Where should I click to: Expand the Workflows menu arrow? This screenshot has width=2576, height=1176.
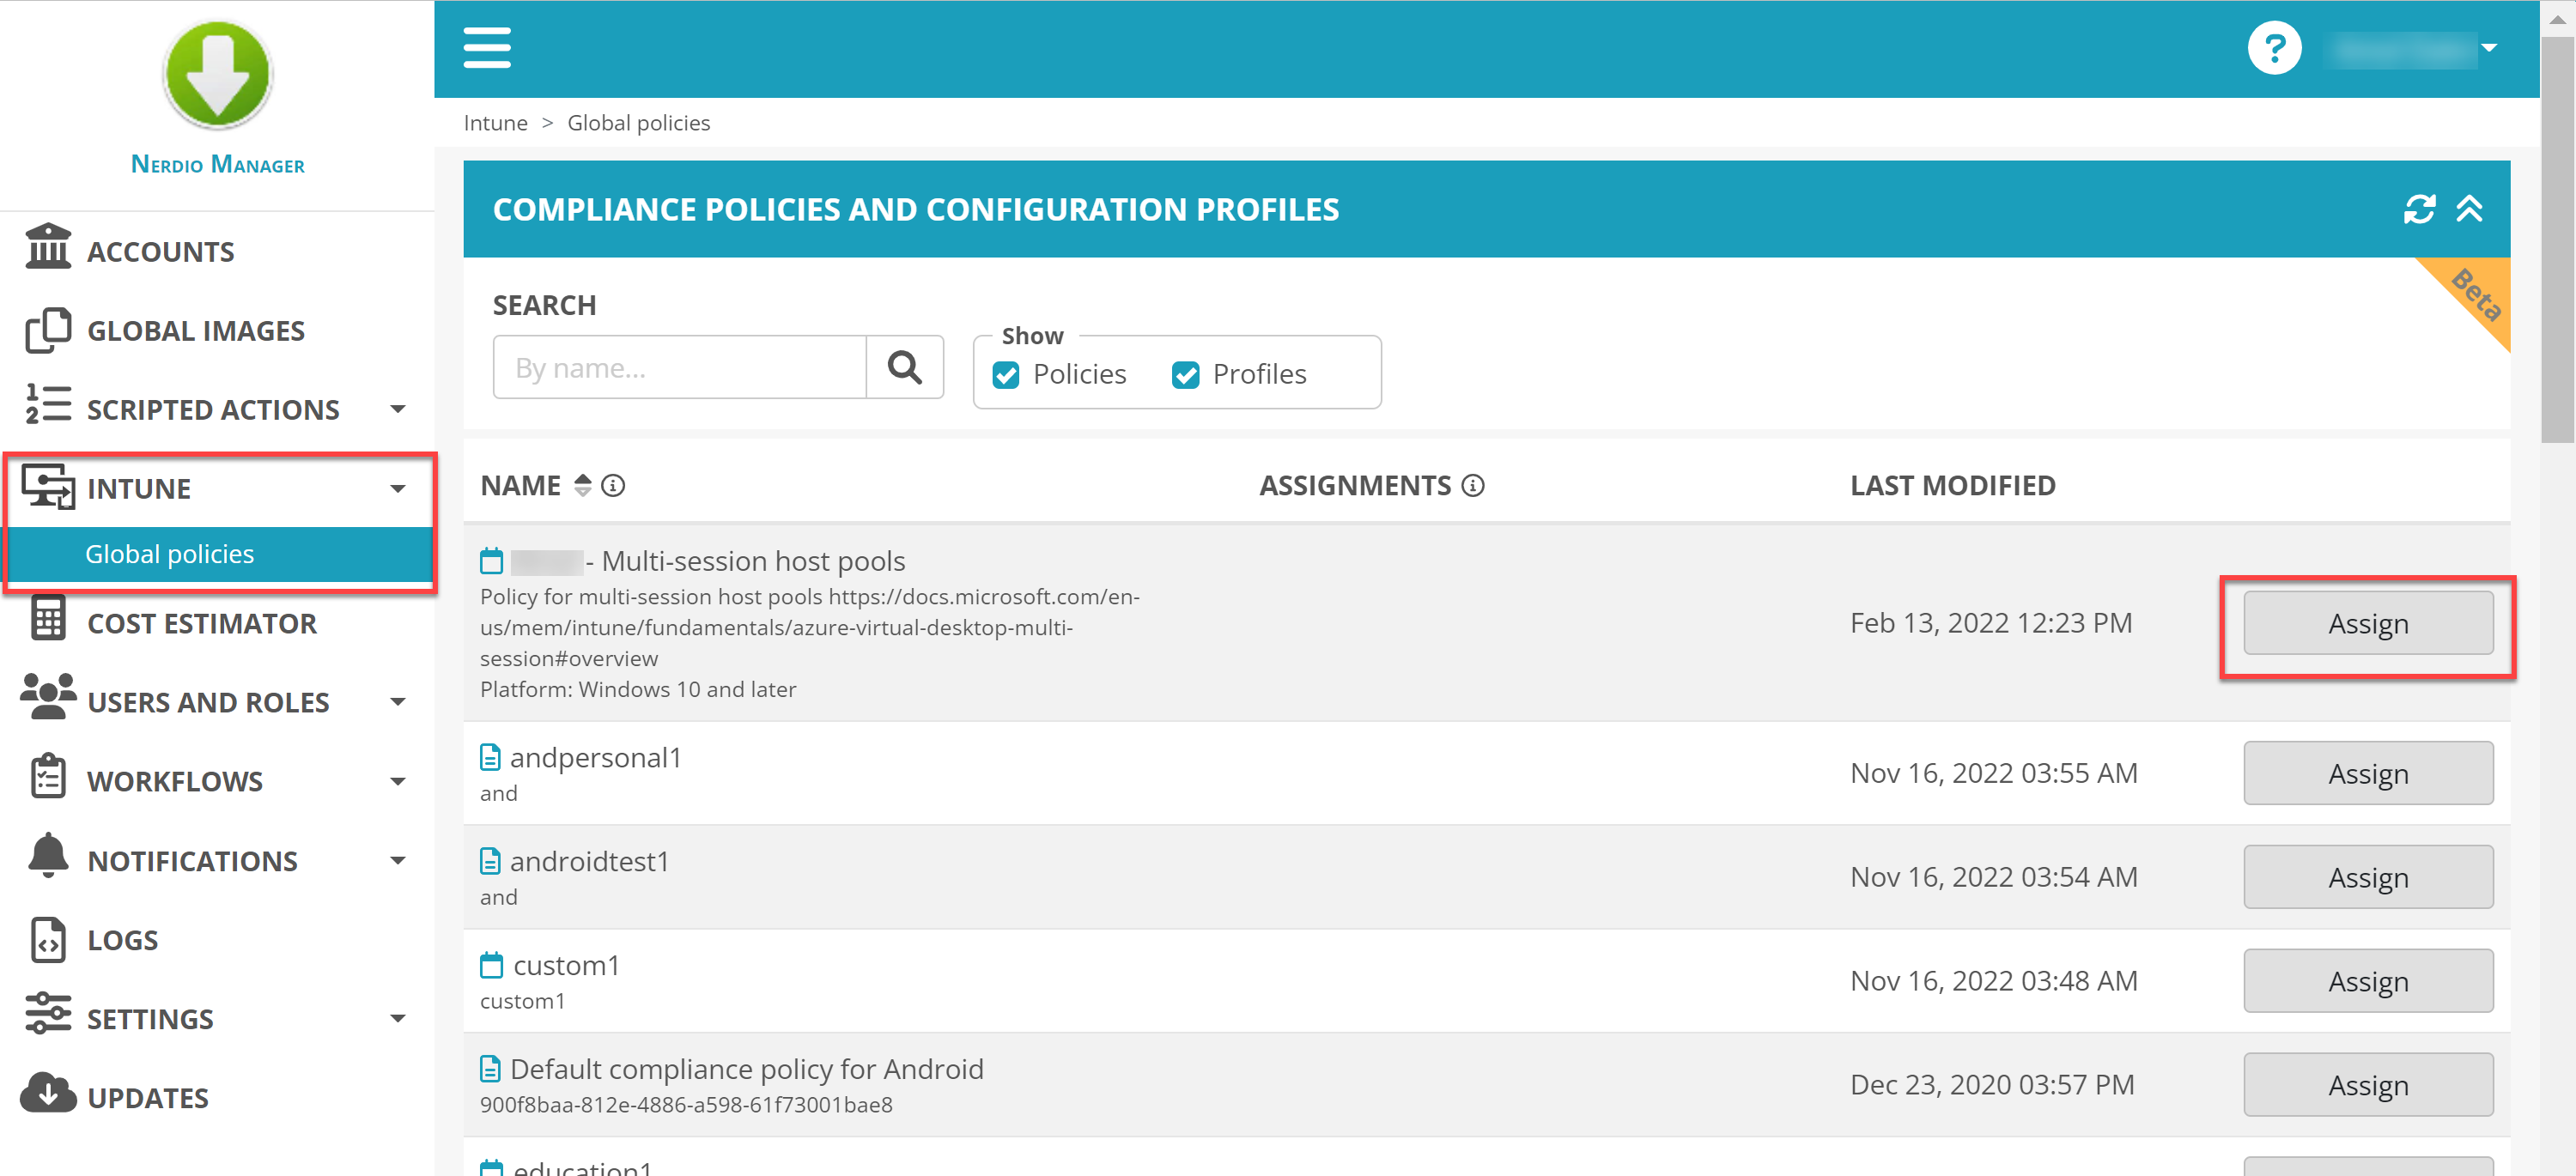point(398,781)
